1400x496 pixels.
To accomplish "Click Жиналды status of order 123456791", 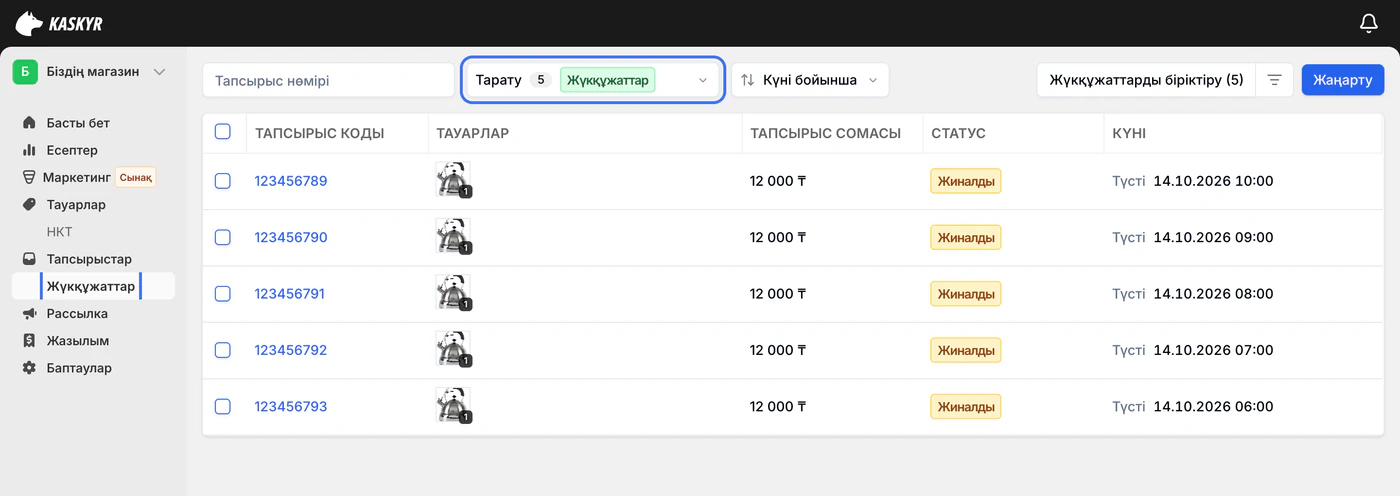I will [966, 294].
